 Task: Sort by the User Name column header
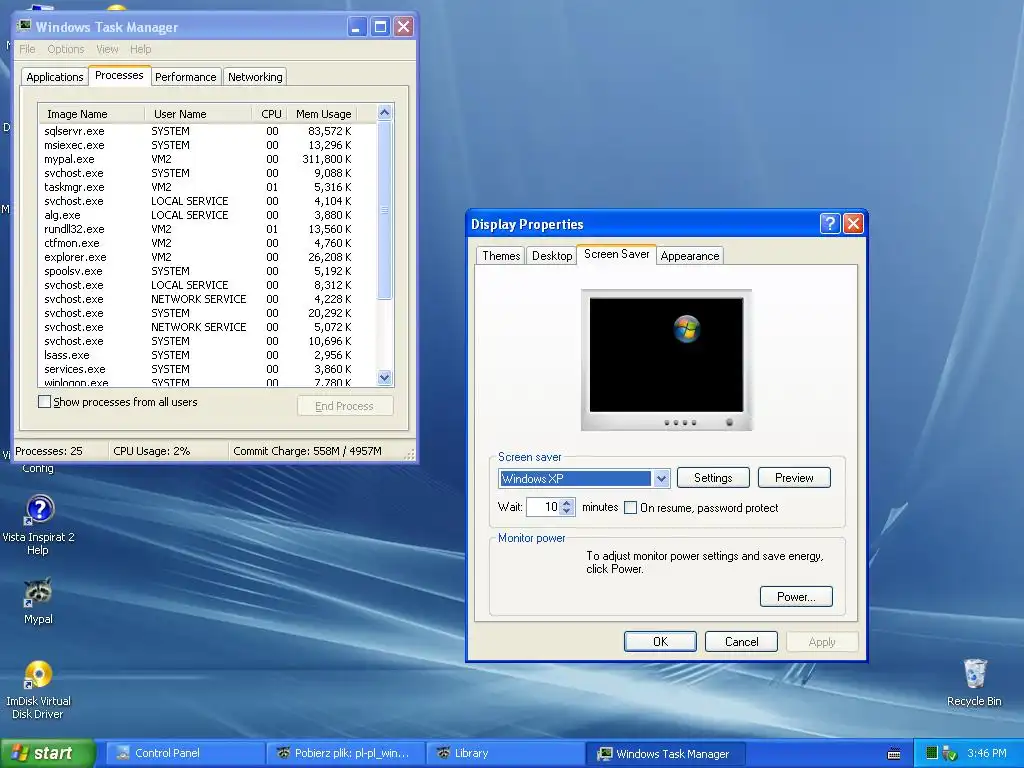coord(199,114)
